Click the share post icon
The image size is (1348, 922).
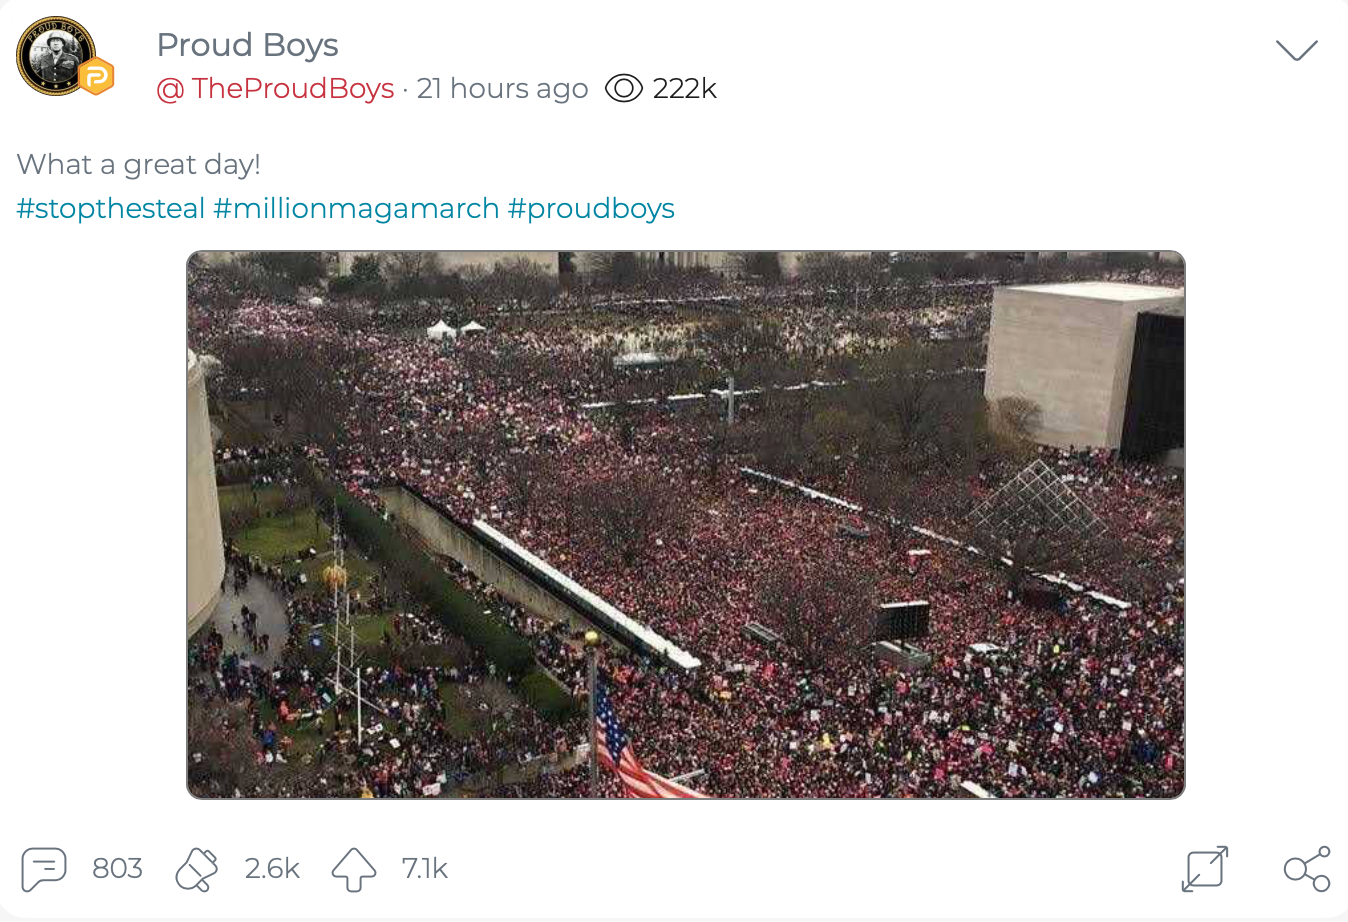[1308, 869]
